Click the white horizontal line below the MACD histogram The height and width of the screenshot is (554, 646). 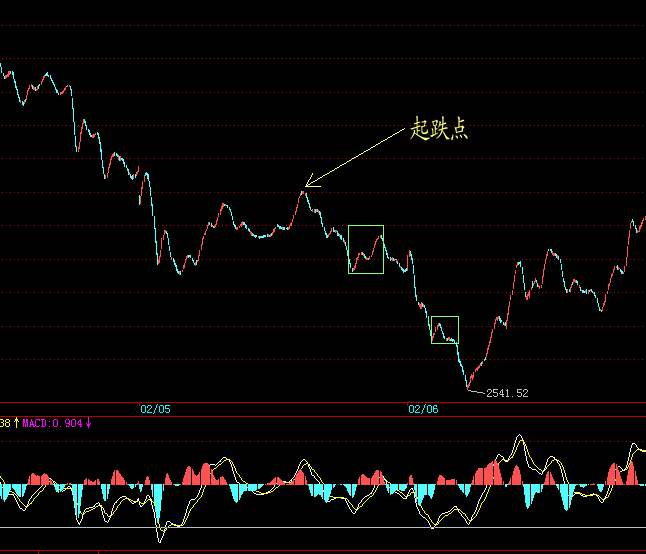pyautogui.click(x=323, y=528)
